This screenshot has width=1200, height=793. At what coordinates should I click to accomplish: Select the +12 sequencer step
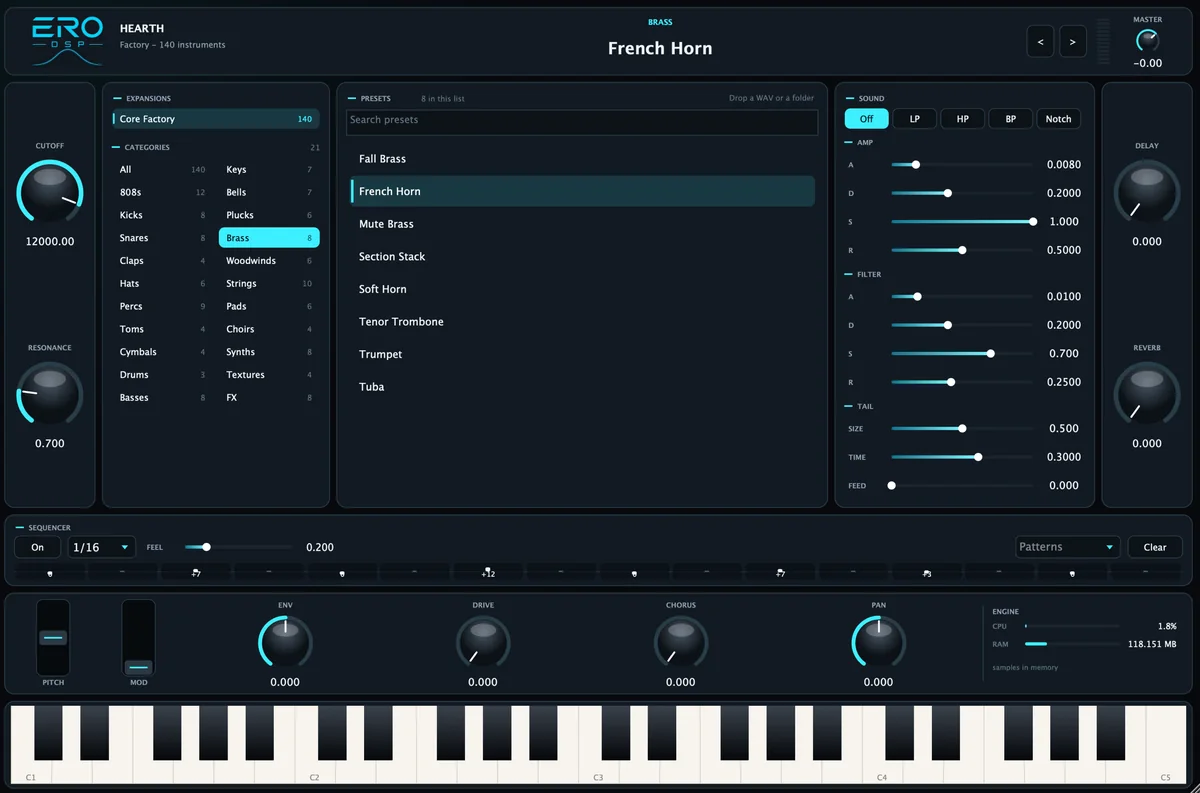(x=488, y=573)
